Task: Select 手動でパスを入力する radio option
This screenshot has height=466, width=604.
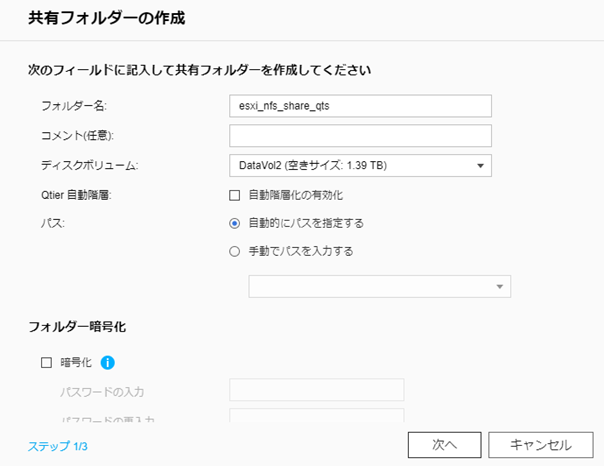Action: click(235, 251)
